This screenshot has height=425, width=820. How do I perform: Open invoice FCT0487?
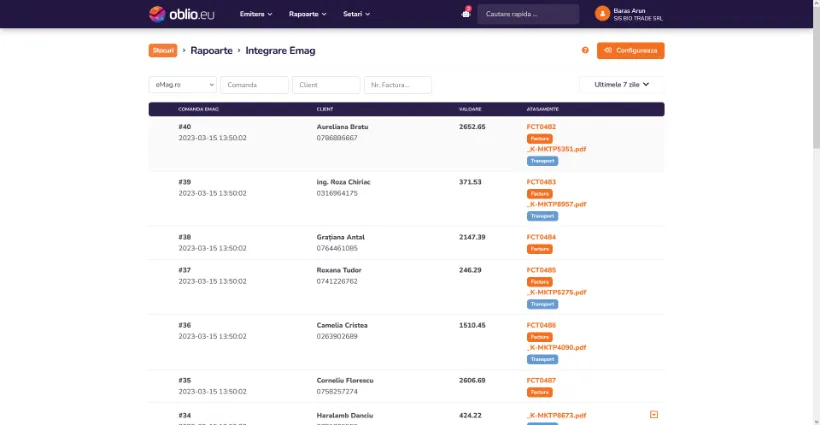pos(541,381)
